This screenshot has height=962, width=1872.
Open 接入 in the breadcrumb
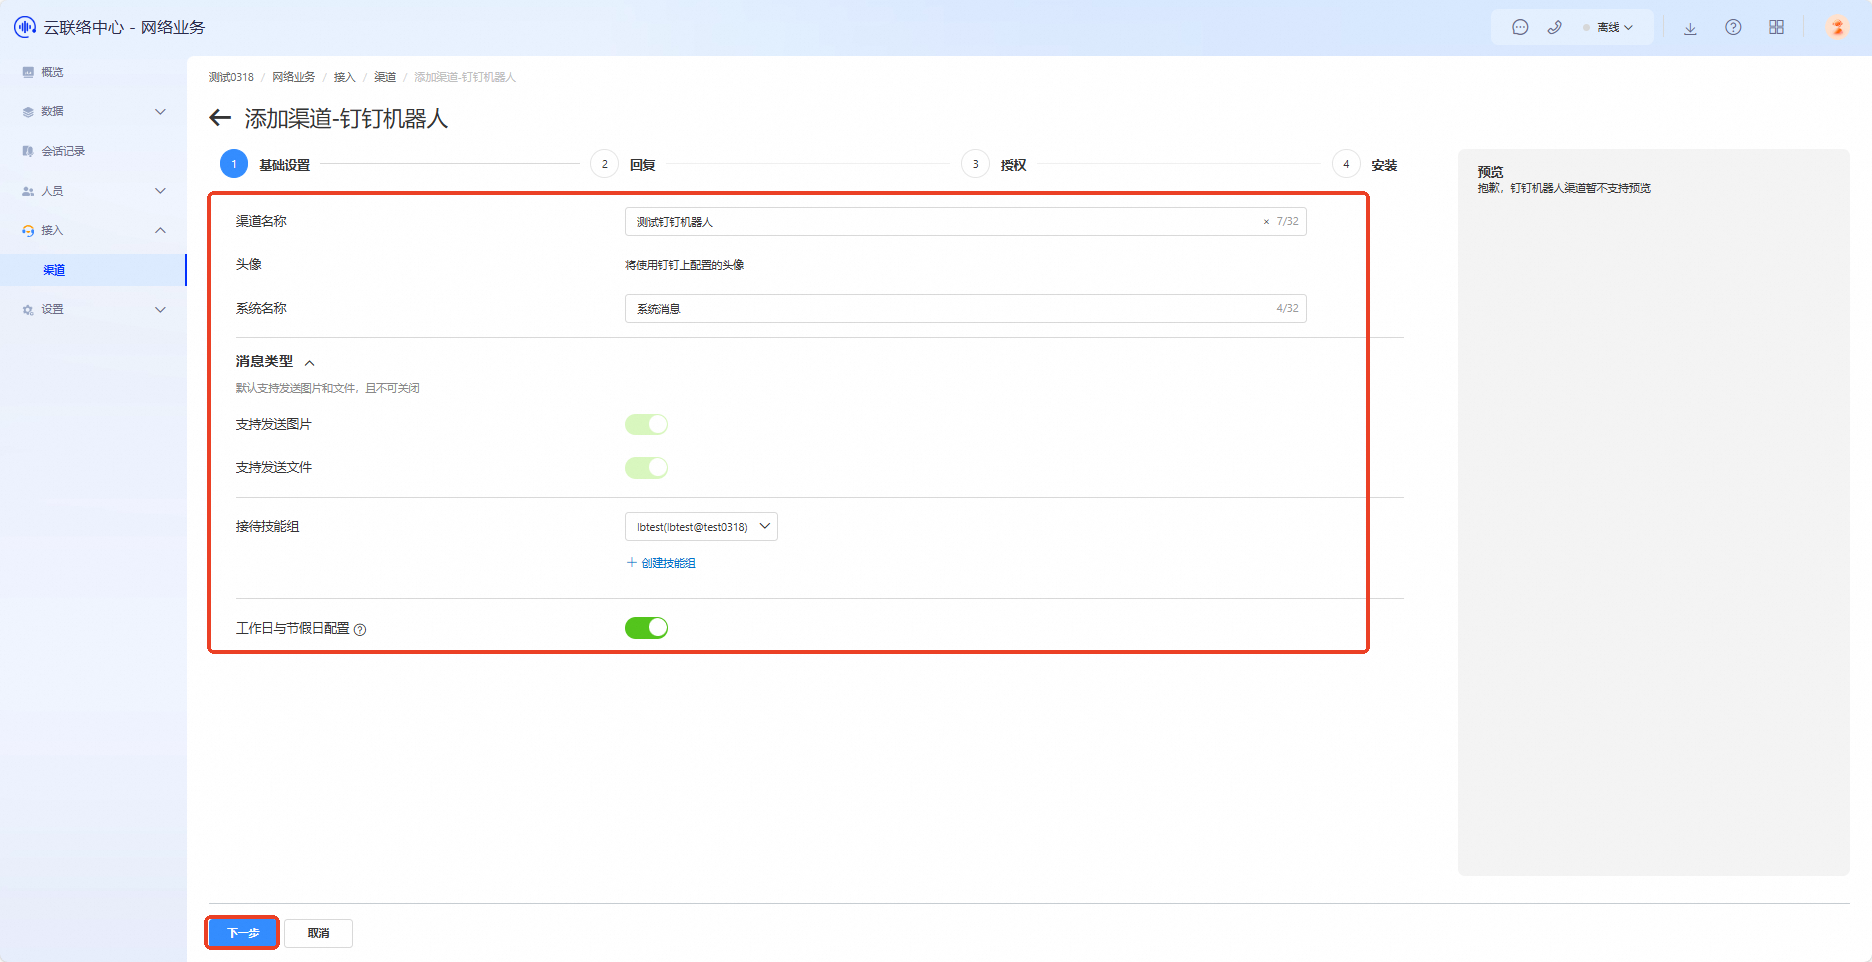(x=345, y=77)
